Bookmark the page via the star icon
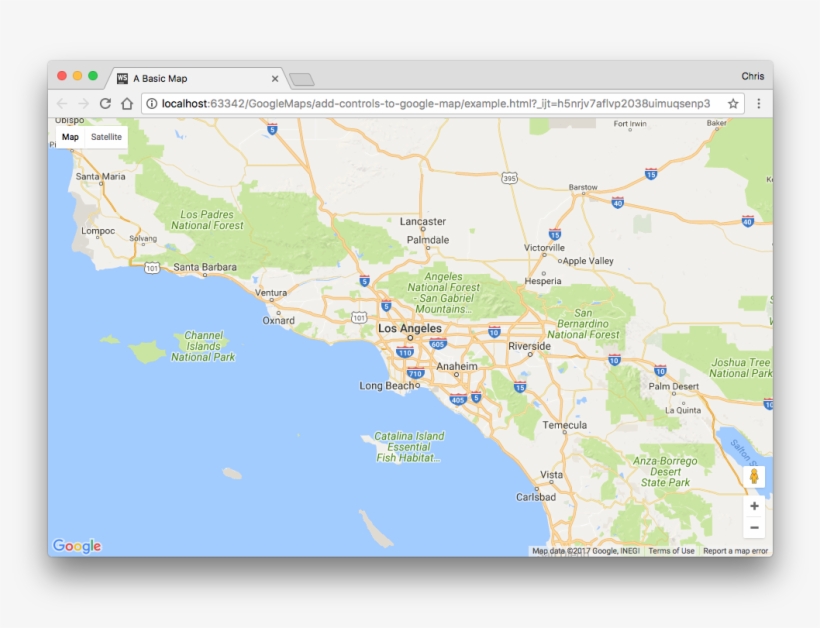Image resolution: width=820 pixels, height=628 pixels. (x=731, y=103)
